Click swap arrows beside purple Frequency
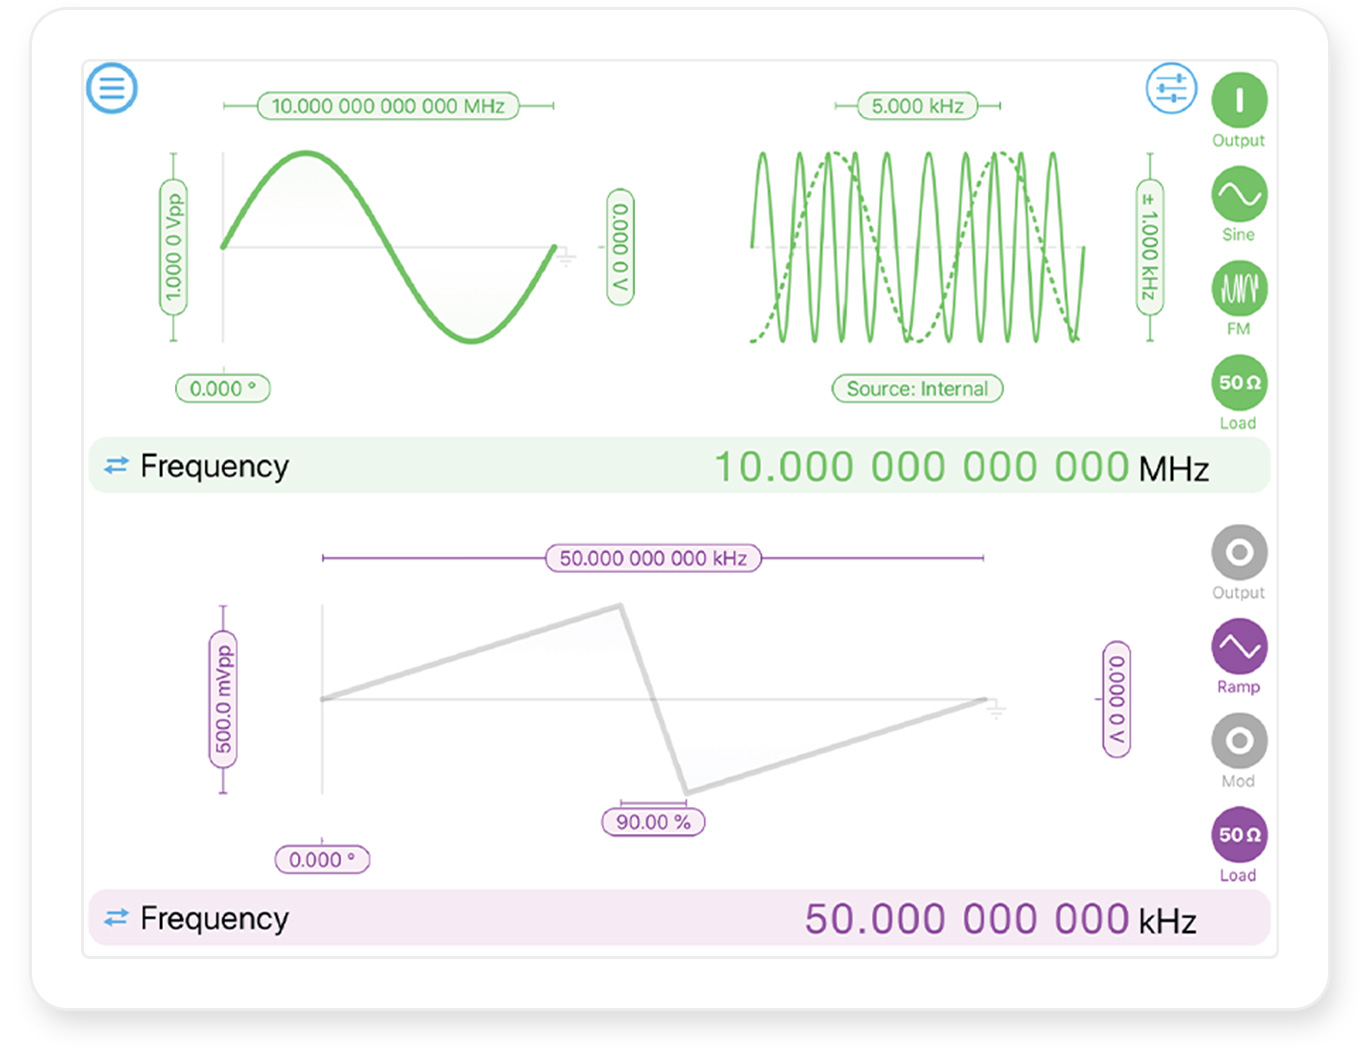The width and height of the screenshot is (1360, 1048). [x=117, y=918]
